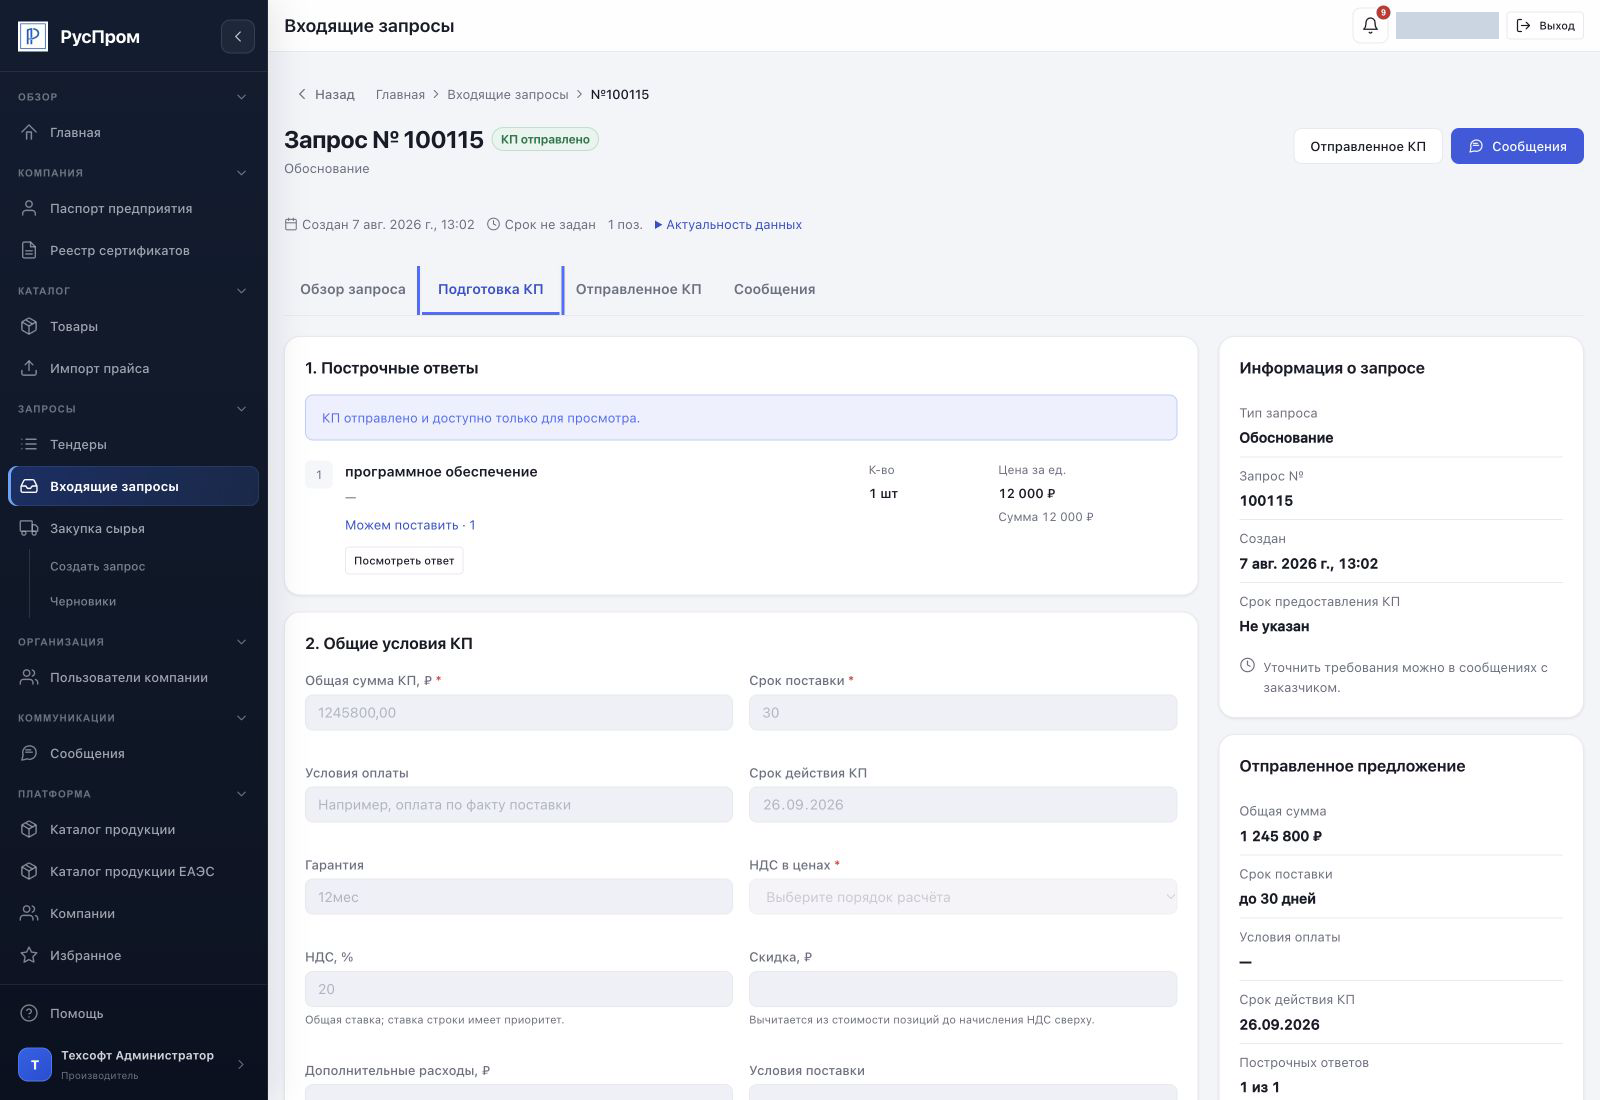Click the user name placeholder in header
Image resolution: width=1600 pixels, height=1100 pixels.
coord(1447,26)
